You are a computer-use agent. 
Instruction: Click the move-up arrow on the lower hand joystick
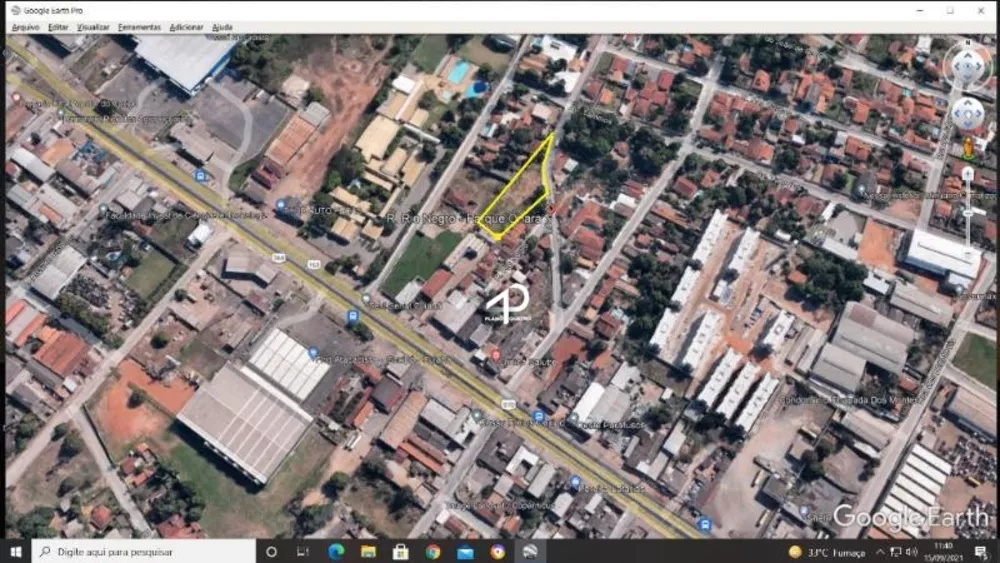pyautogui.click(x=967, y=103)
